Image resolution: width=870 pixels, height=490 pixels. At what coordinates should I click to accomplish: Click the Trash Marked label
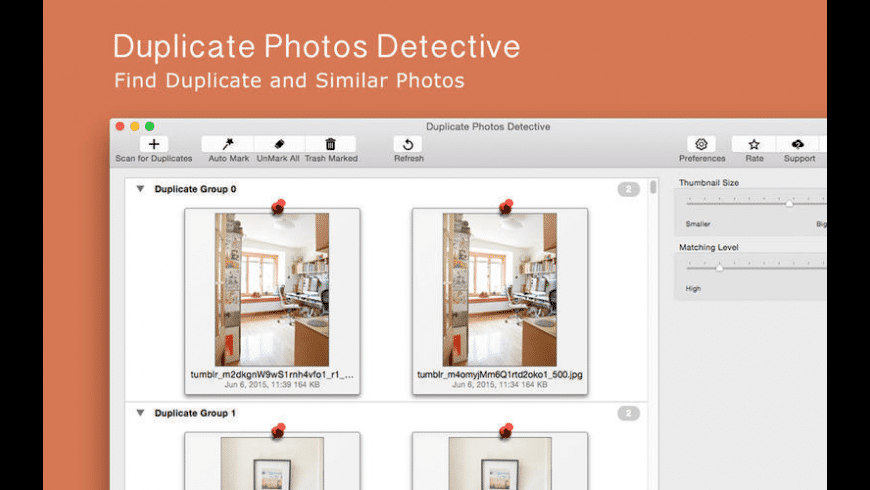[331, 159]
